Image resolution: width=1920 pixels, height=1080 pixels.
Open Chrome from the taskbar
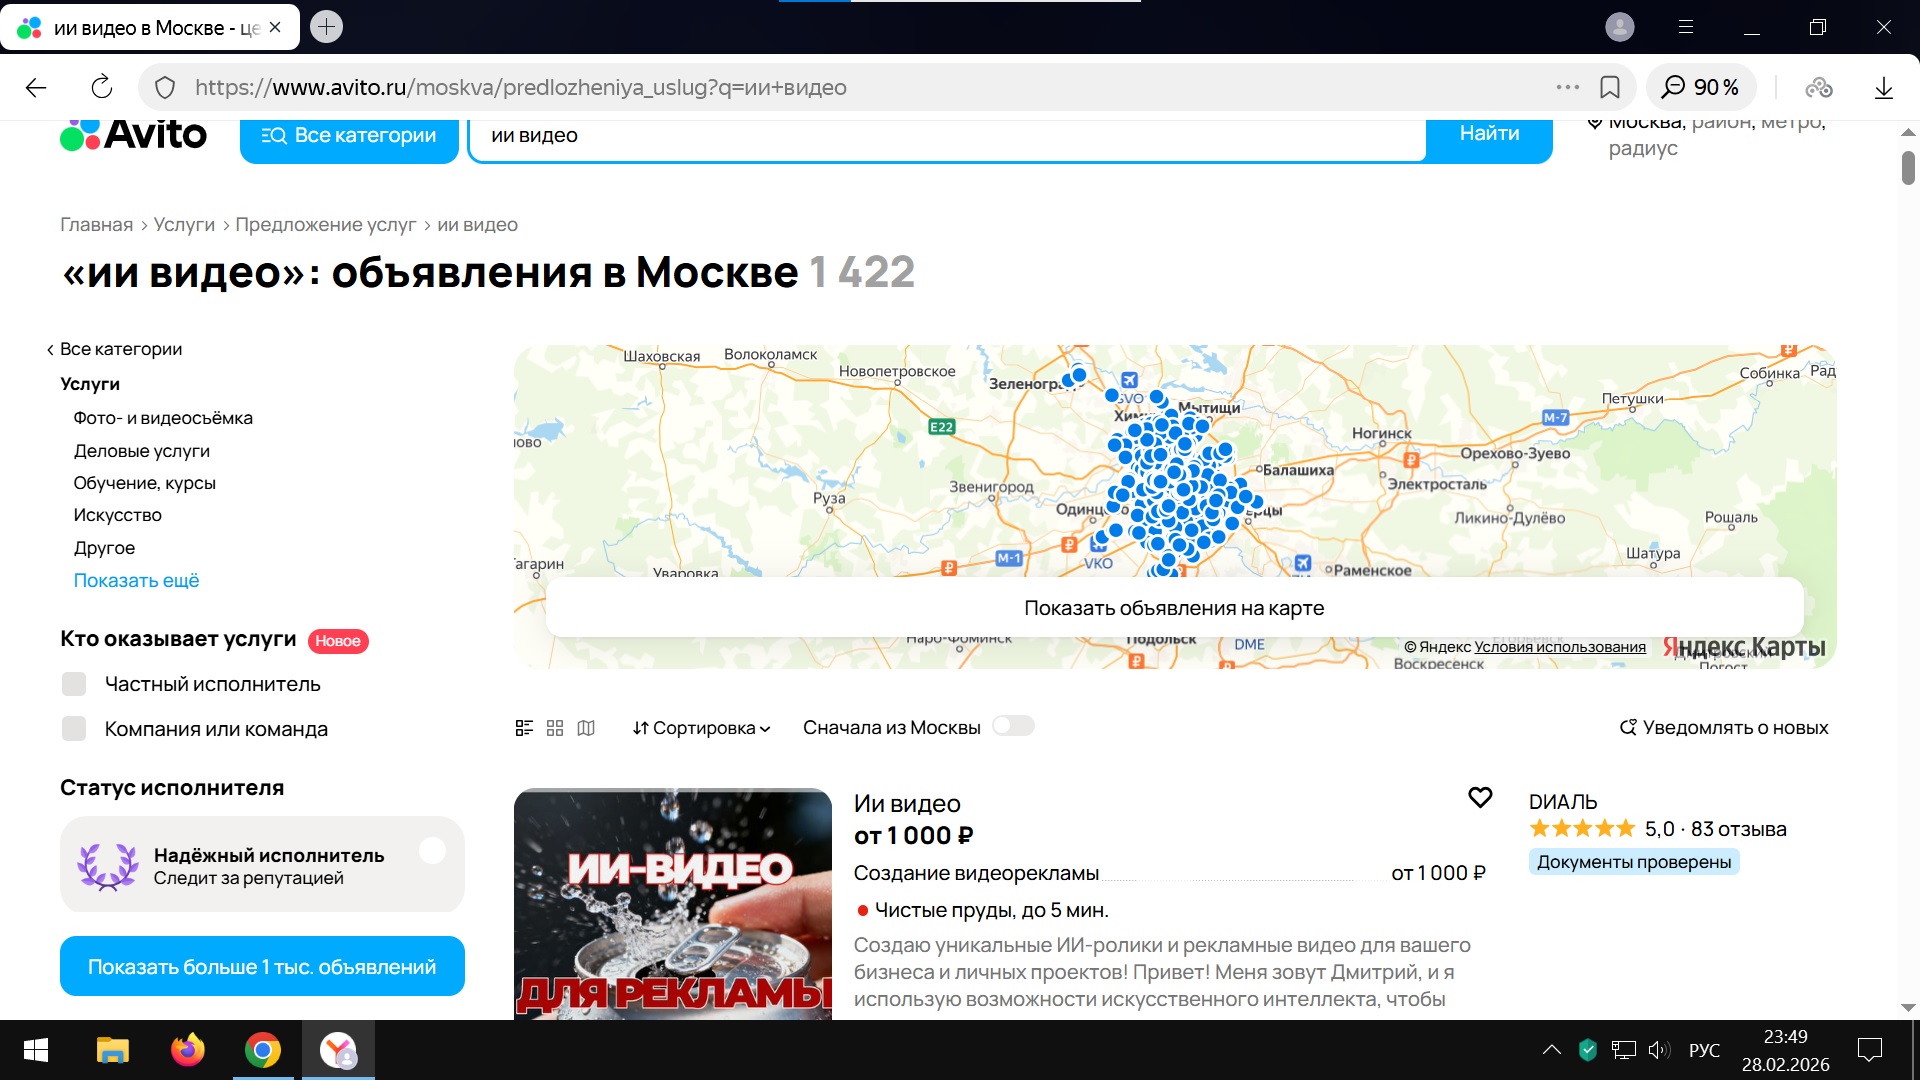262,1050
